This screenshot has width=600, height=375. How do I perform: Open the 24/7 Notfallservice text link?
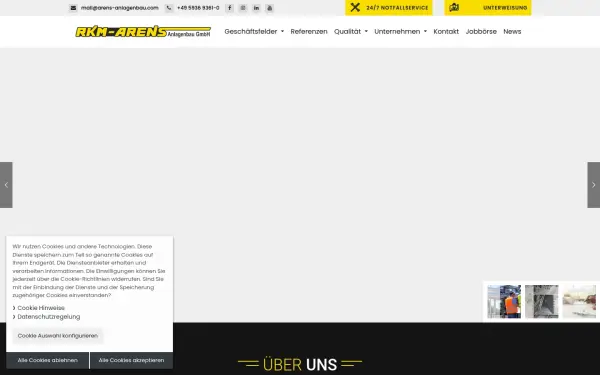pos(397,8)
